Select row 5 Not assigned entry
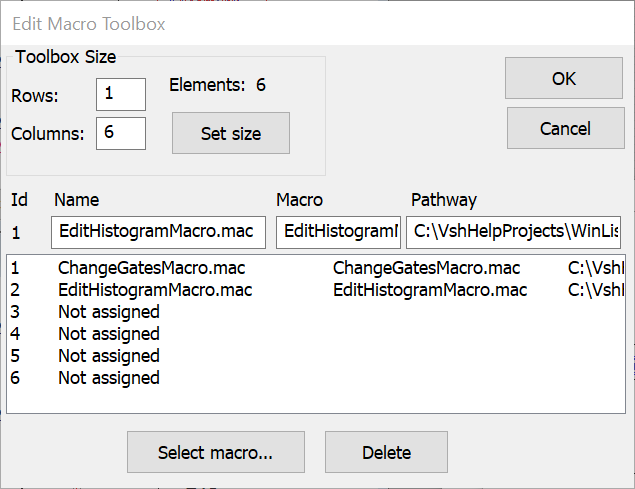 [x=109, y=356]
